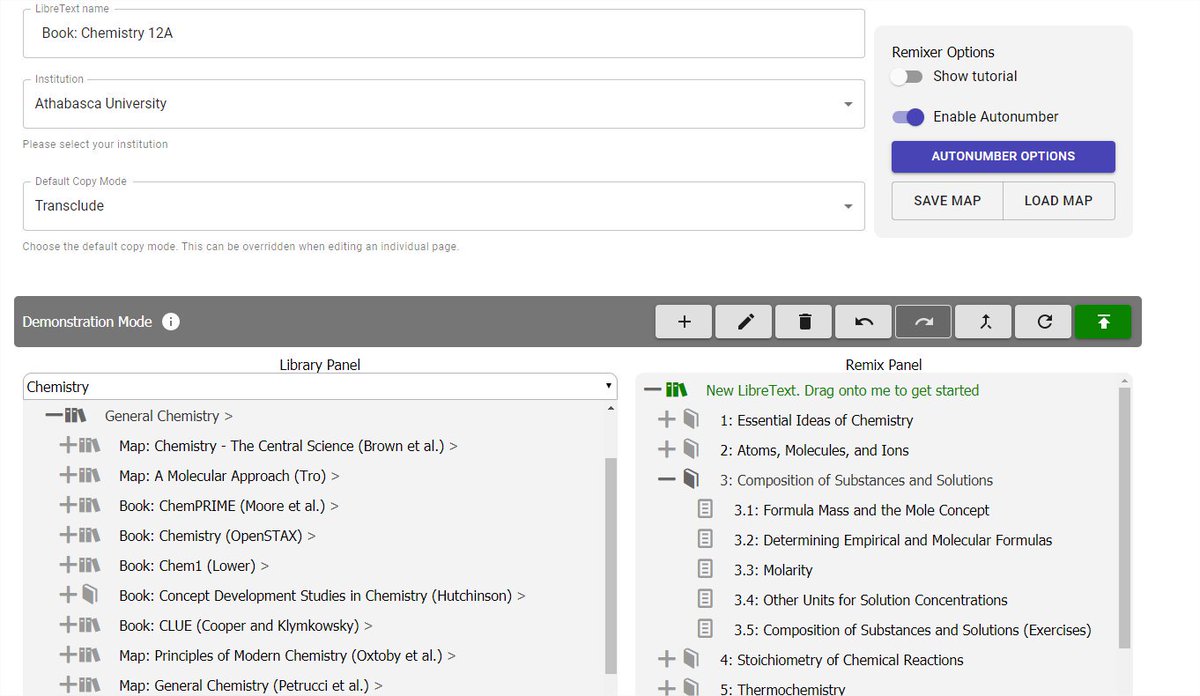The height and width of the screenshot is (696, 1200).
Task: Open the Institution dropdown
Action: (848, 103)
